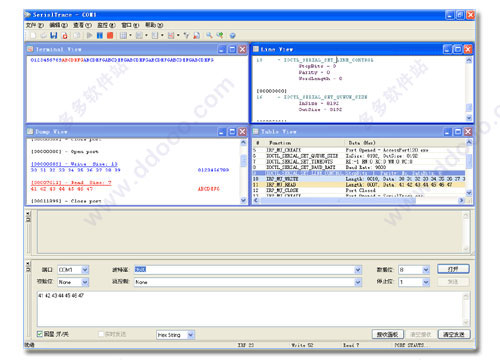Click the 清空接收 clear receive button
The height and width of the screenshot is (360, 500).
[420, 334]
